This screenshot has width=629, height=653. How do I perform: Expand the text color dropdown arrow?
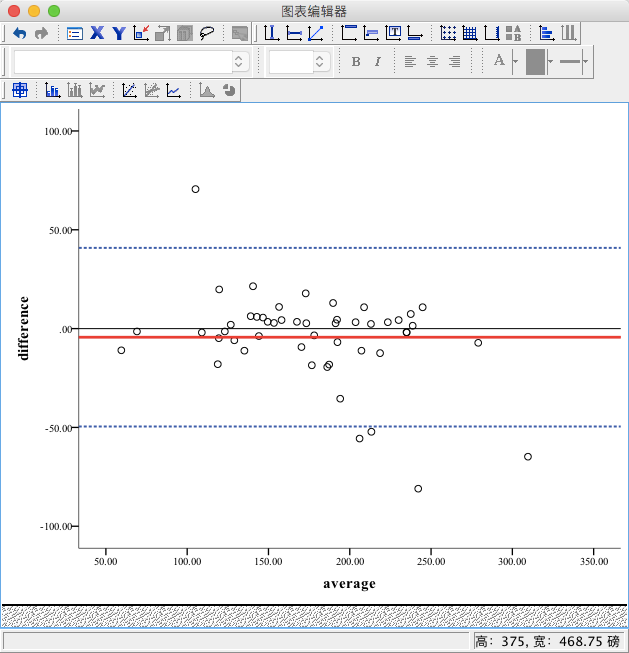(x=515, y=62)
